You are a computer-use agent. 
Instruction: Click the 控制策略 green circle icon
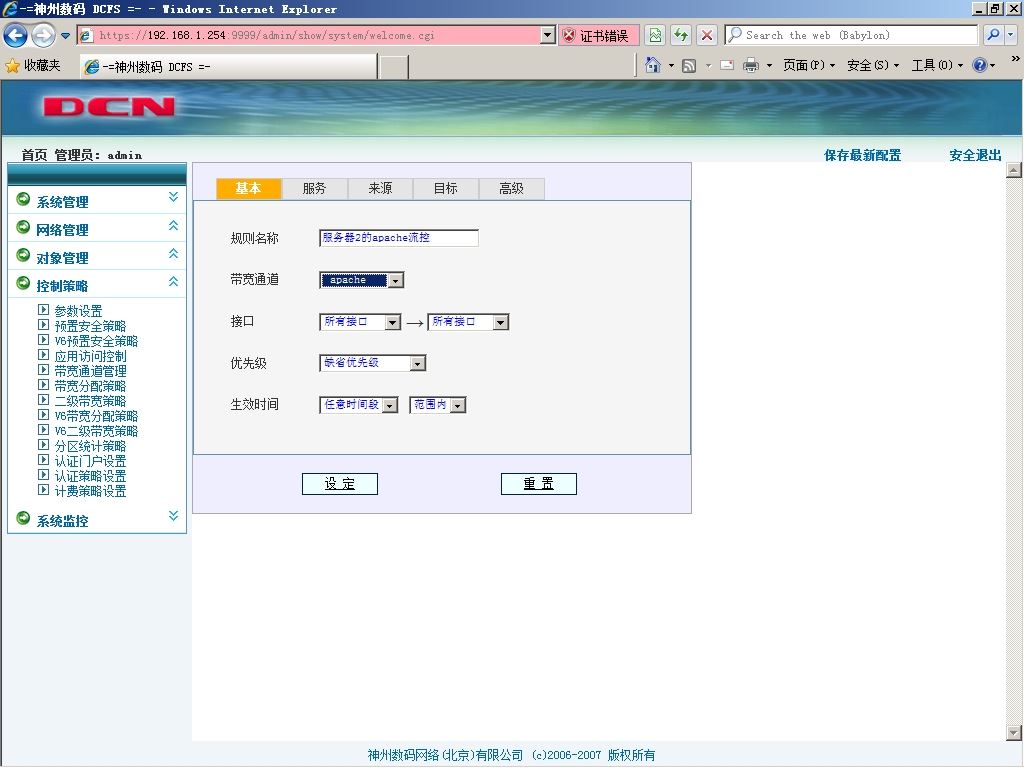(x=23, y=283)
